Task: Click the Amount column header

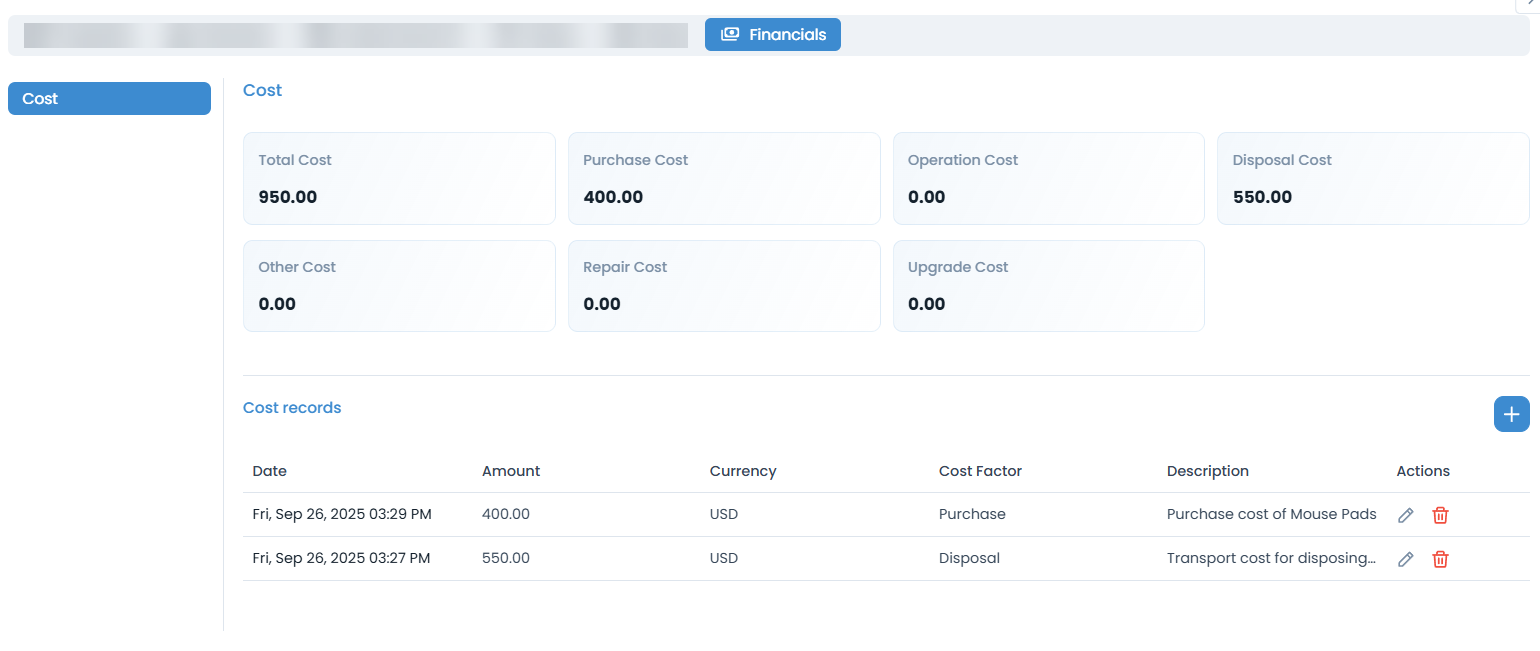Action: point(510,471)
